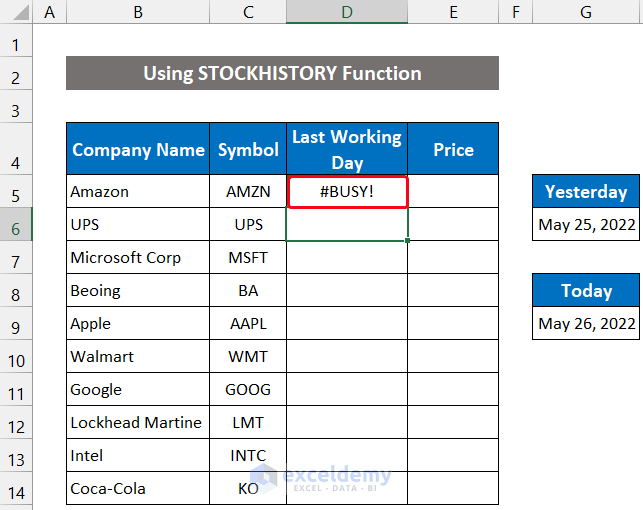Select the Price header cell
Screen dimensions: 643x510
[453, 150]
